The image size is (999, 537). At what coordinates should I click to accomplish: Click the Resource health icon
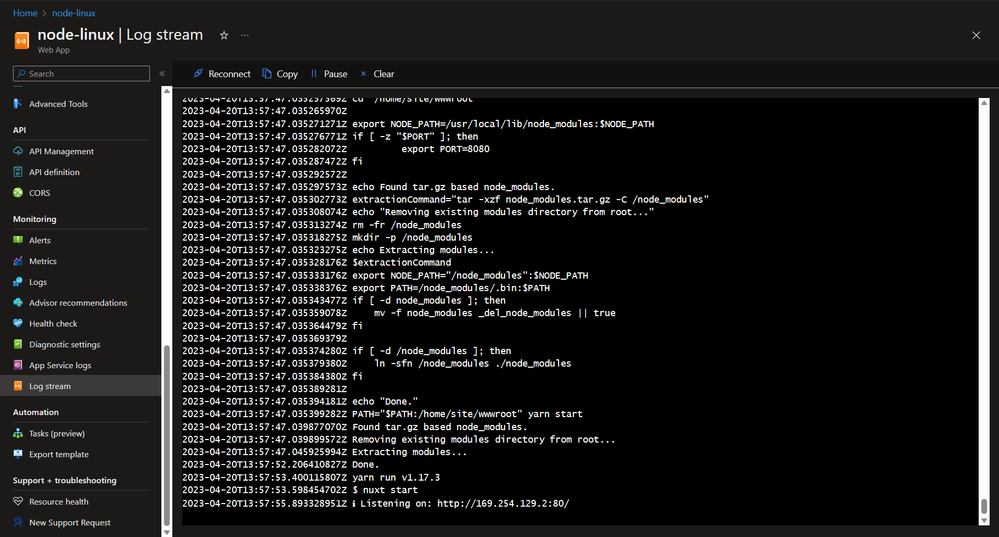(18, 501)
